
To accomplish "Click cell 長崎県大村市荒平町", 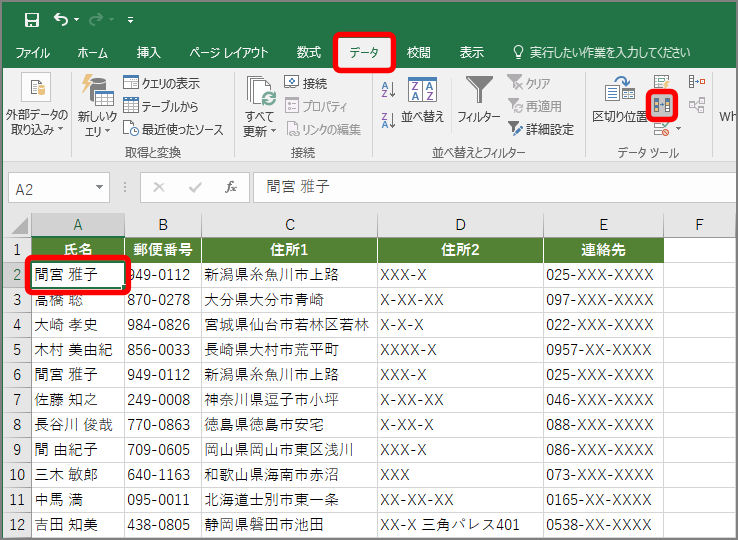I will point(289,350).
